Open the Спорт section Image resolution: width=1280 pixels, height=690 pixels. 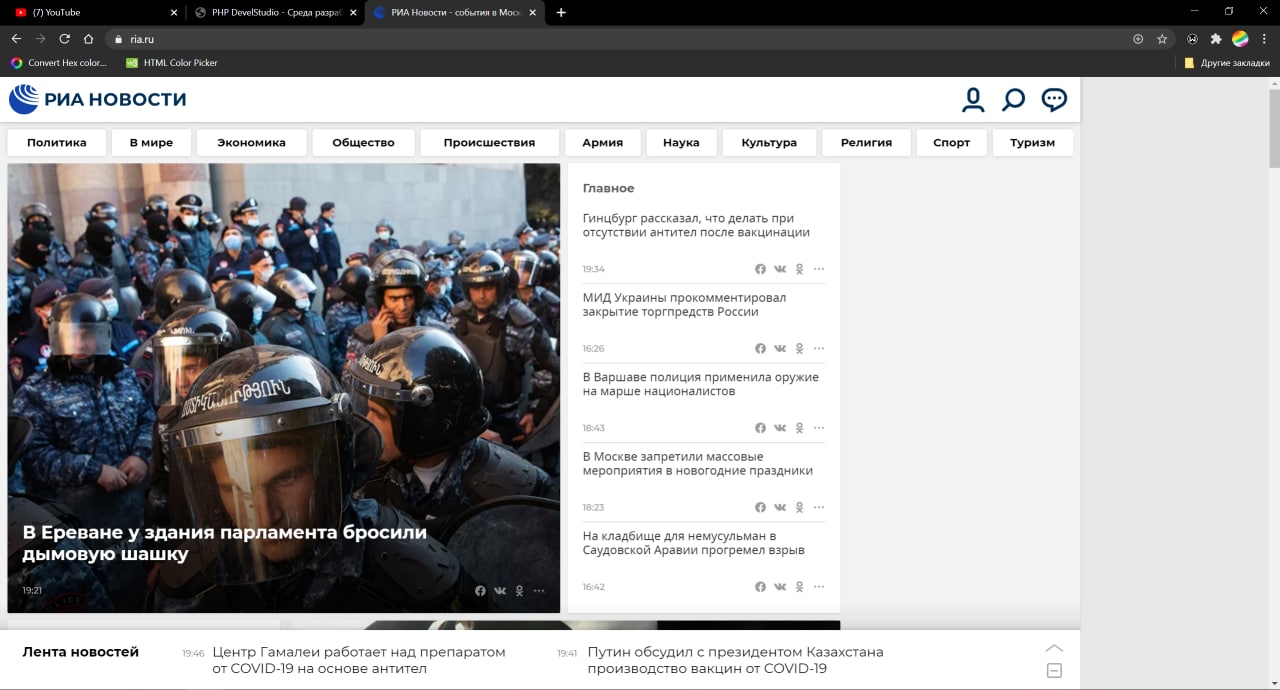click(951, 142)
